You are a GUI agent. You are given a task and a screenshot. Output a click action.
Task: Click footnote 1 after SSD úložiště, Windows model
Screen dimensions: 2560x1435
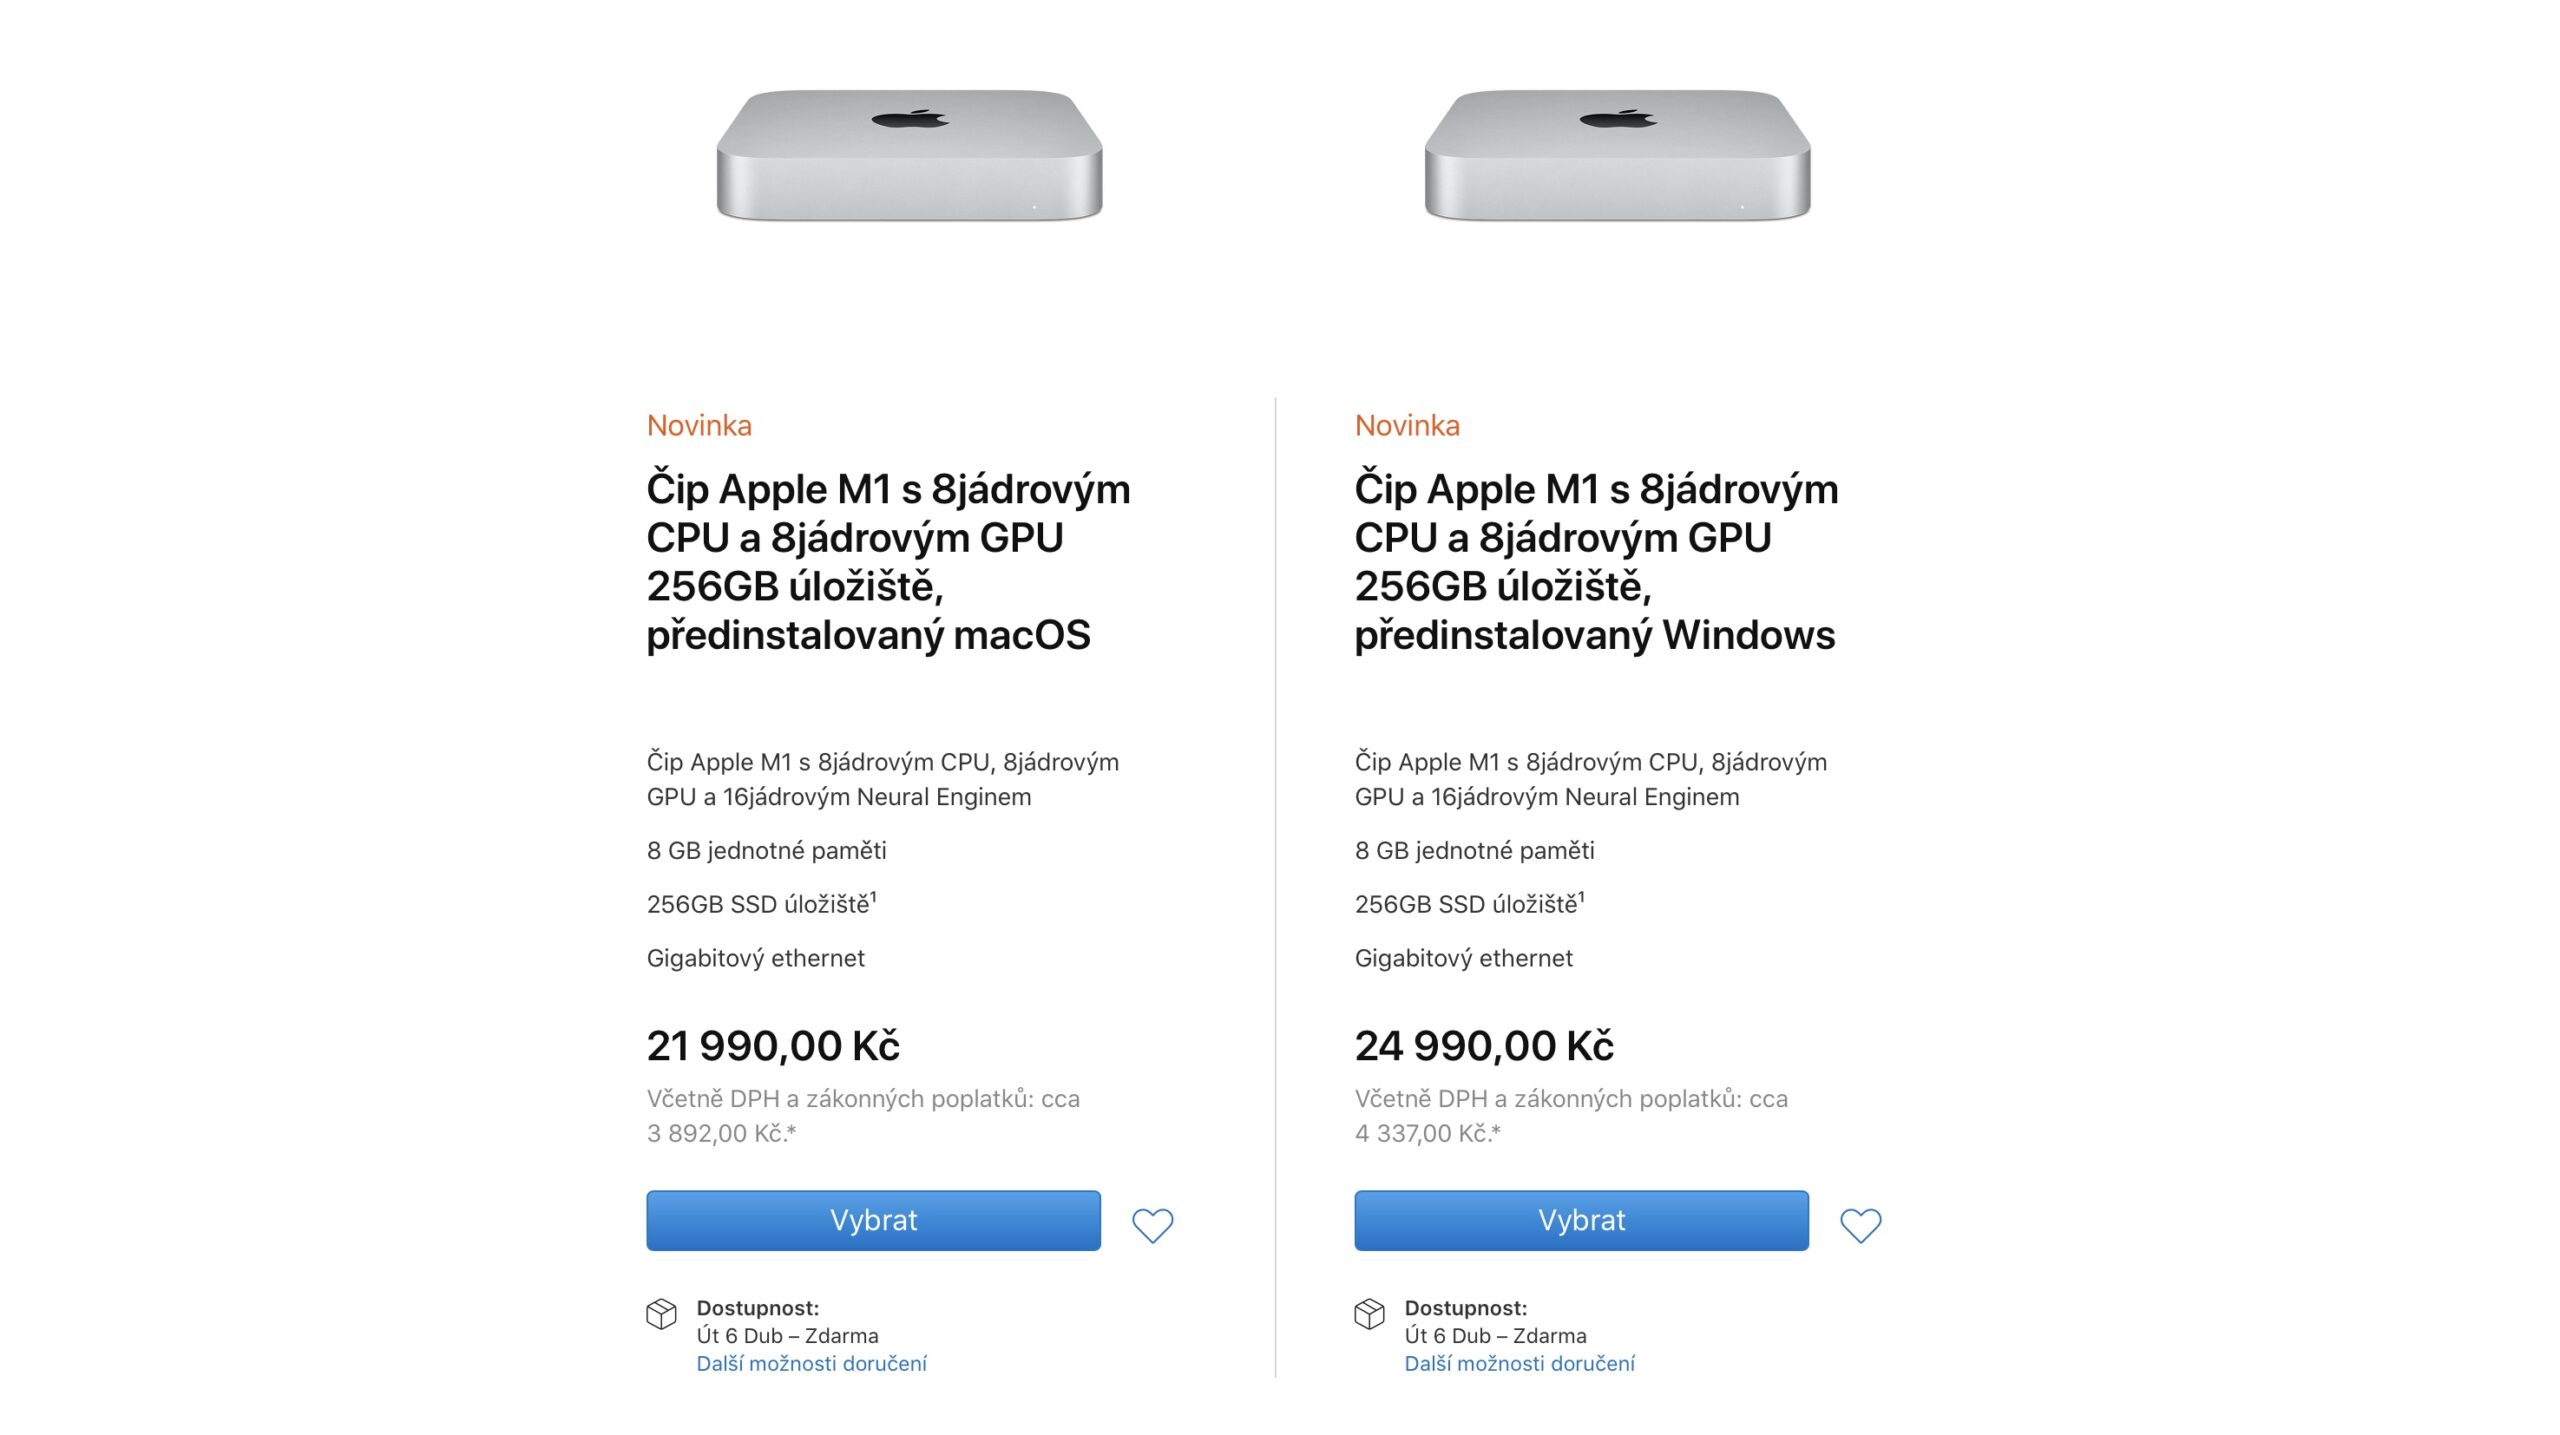pos(1581,896)
